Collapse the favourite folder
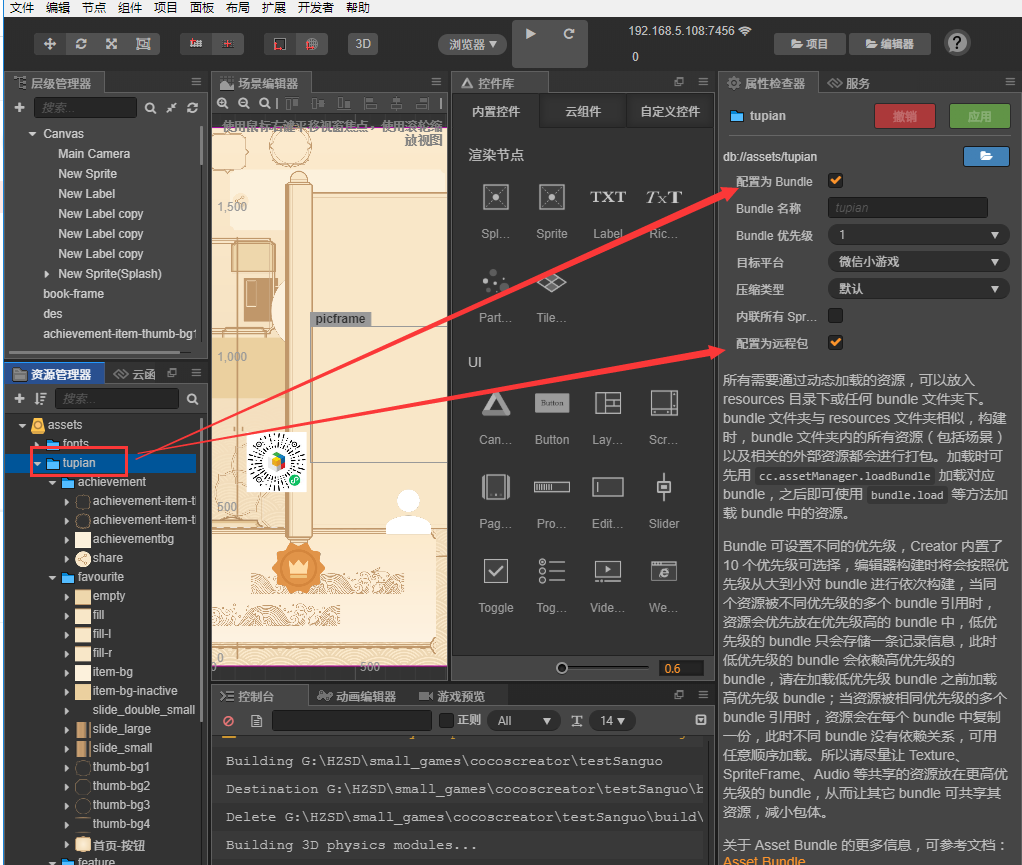Screen dimensions: 1022x865 click(x=52, y=577)
